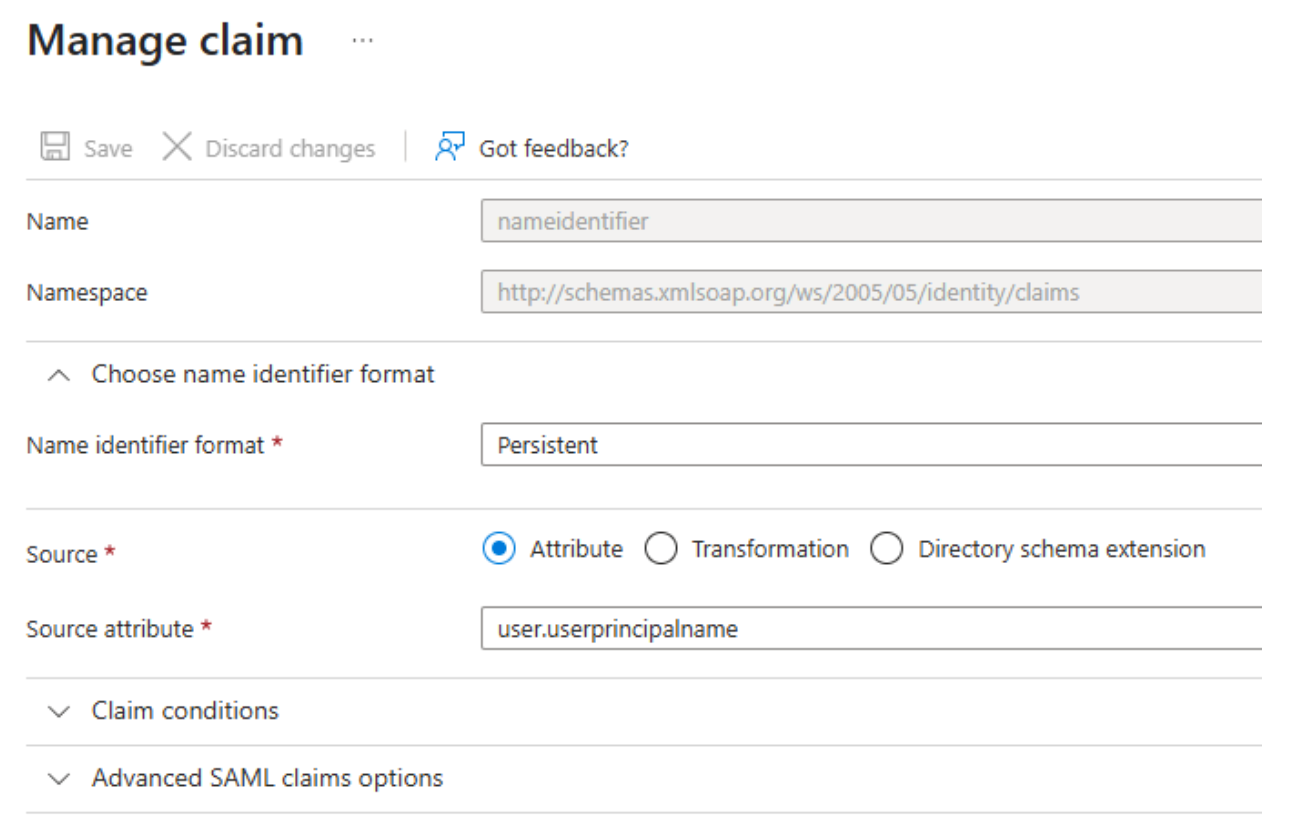This screenshot has height=838, width=1292.
Task: Click the Save floppy disk icon
Action: point(55,147)
